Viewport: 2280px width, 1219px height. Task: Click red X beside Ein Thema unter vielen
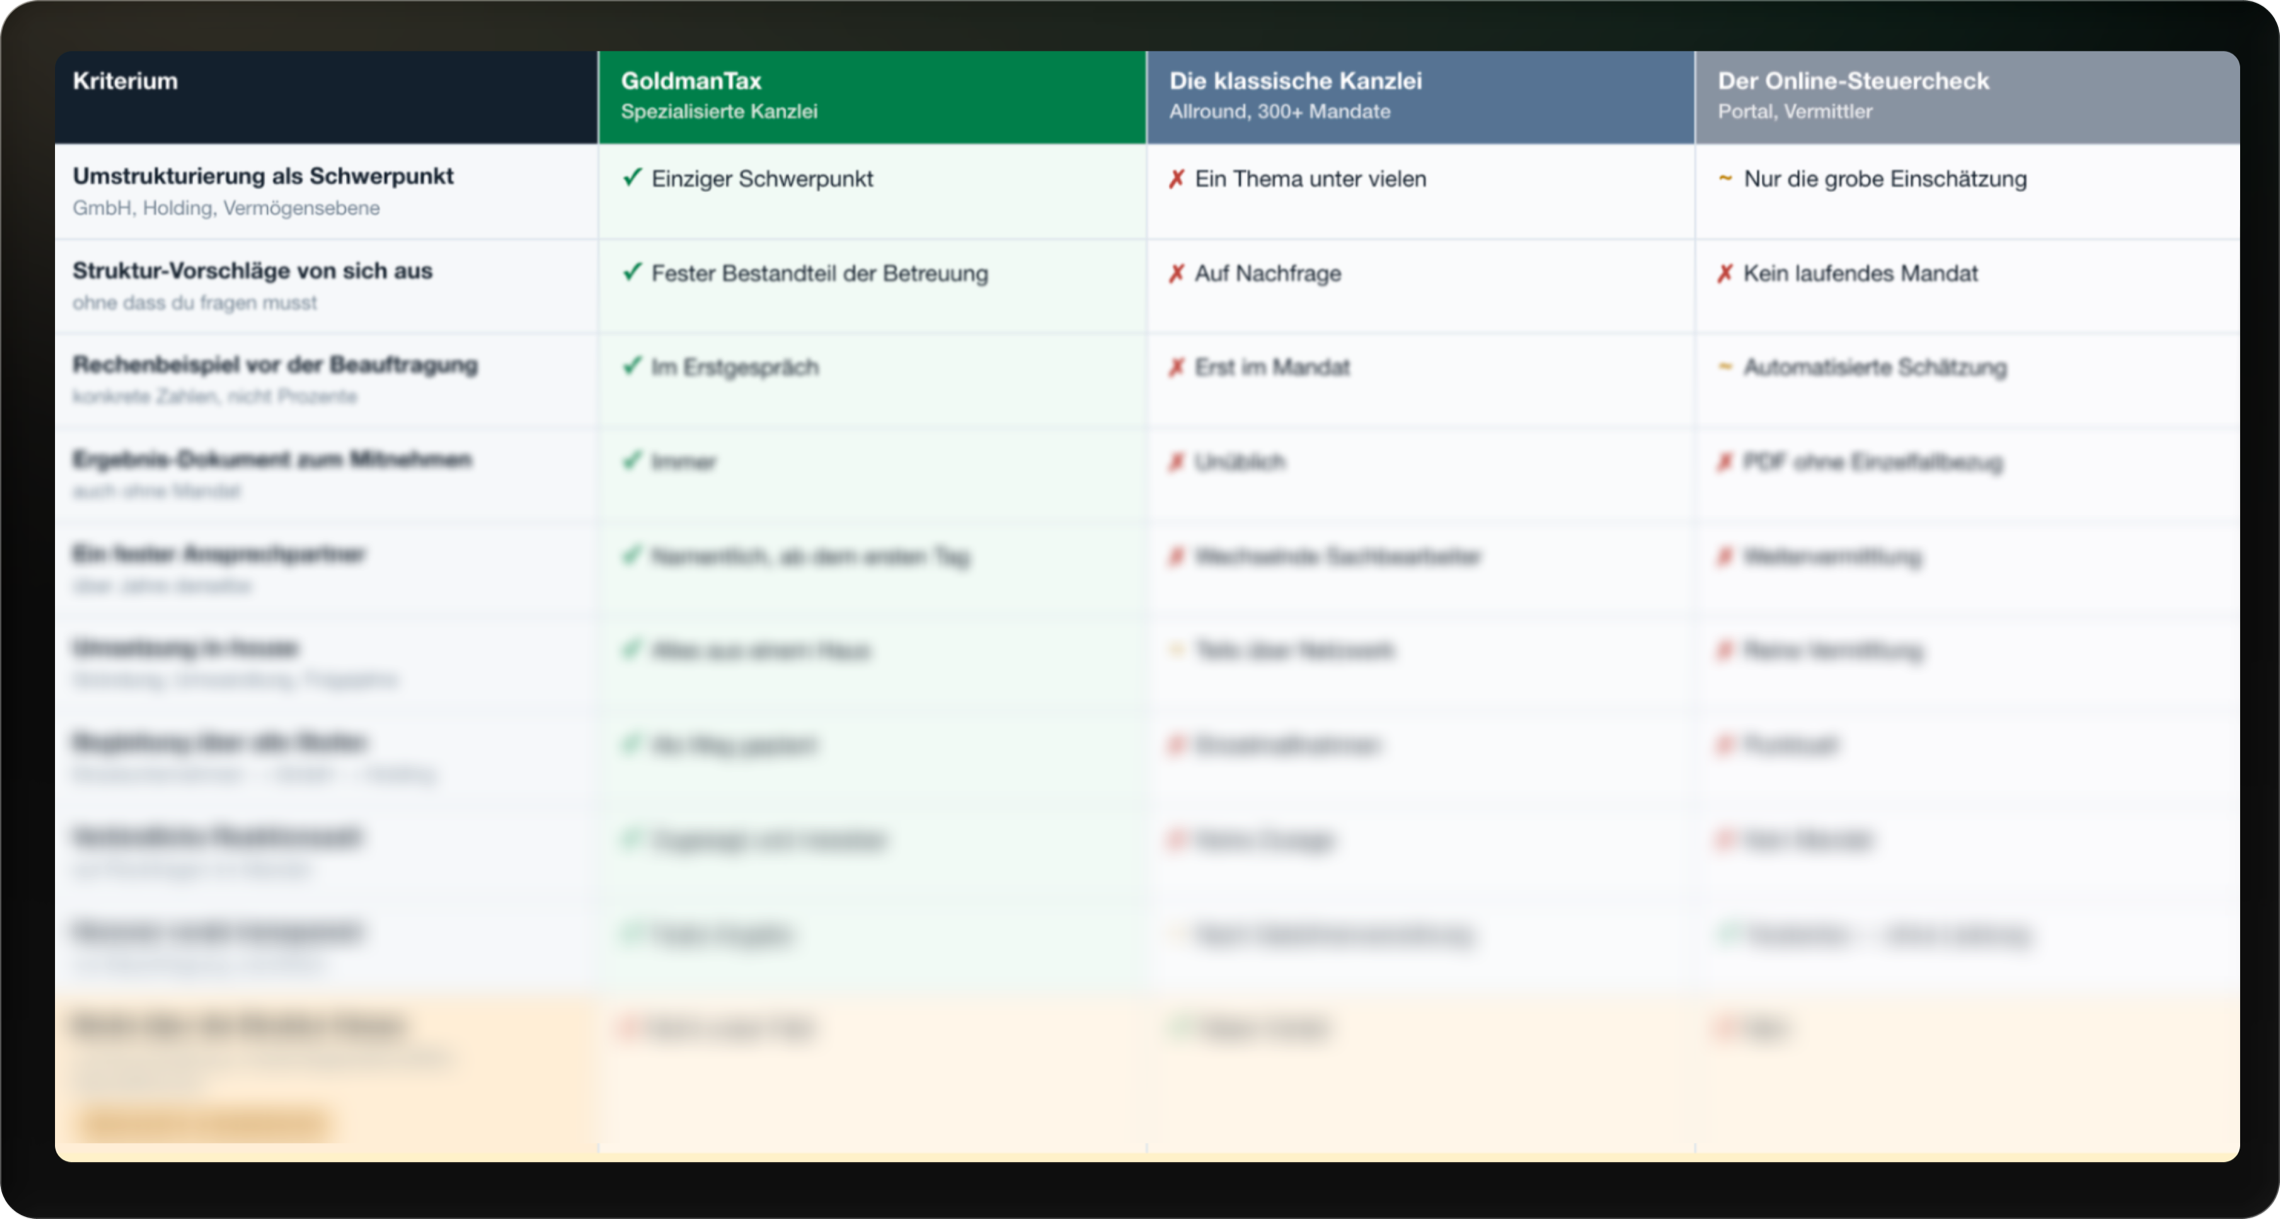[x=1177, y=179]
